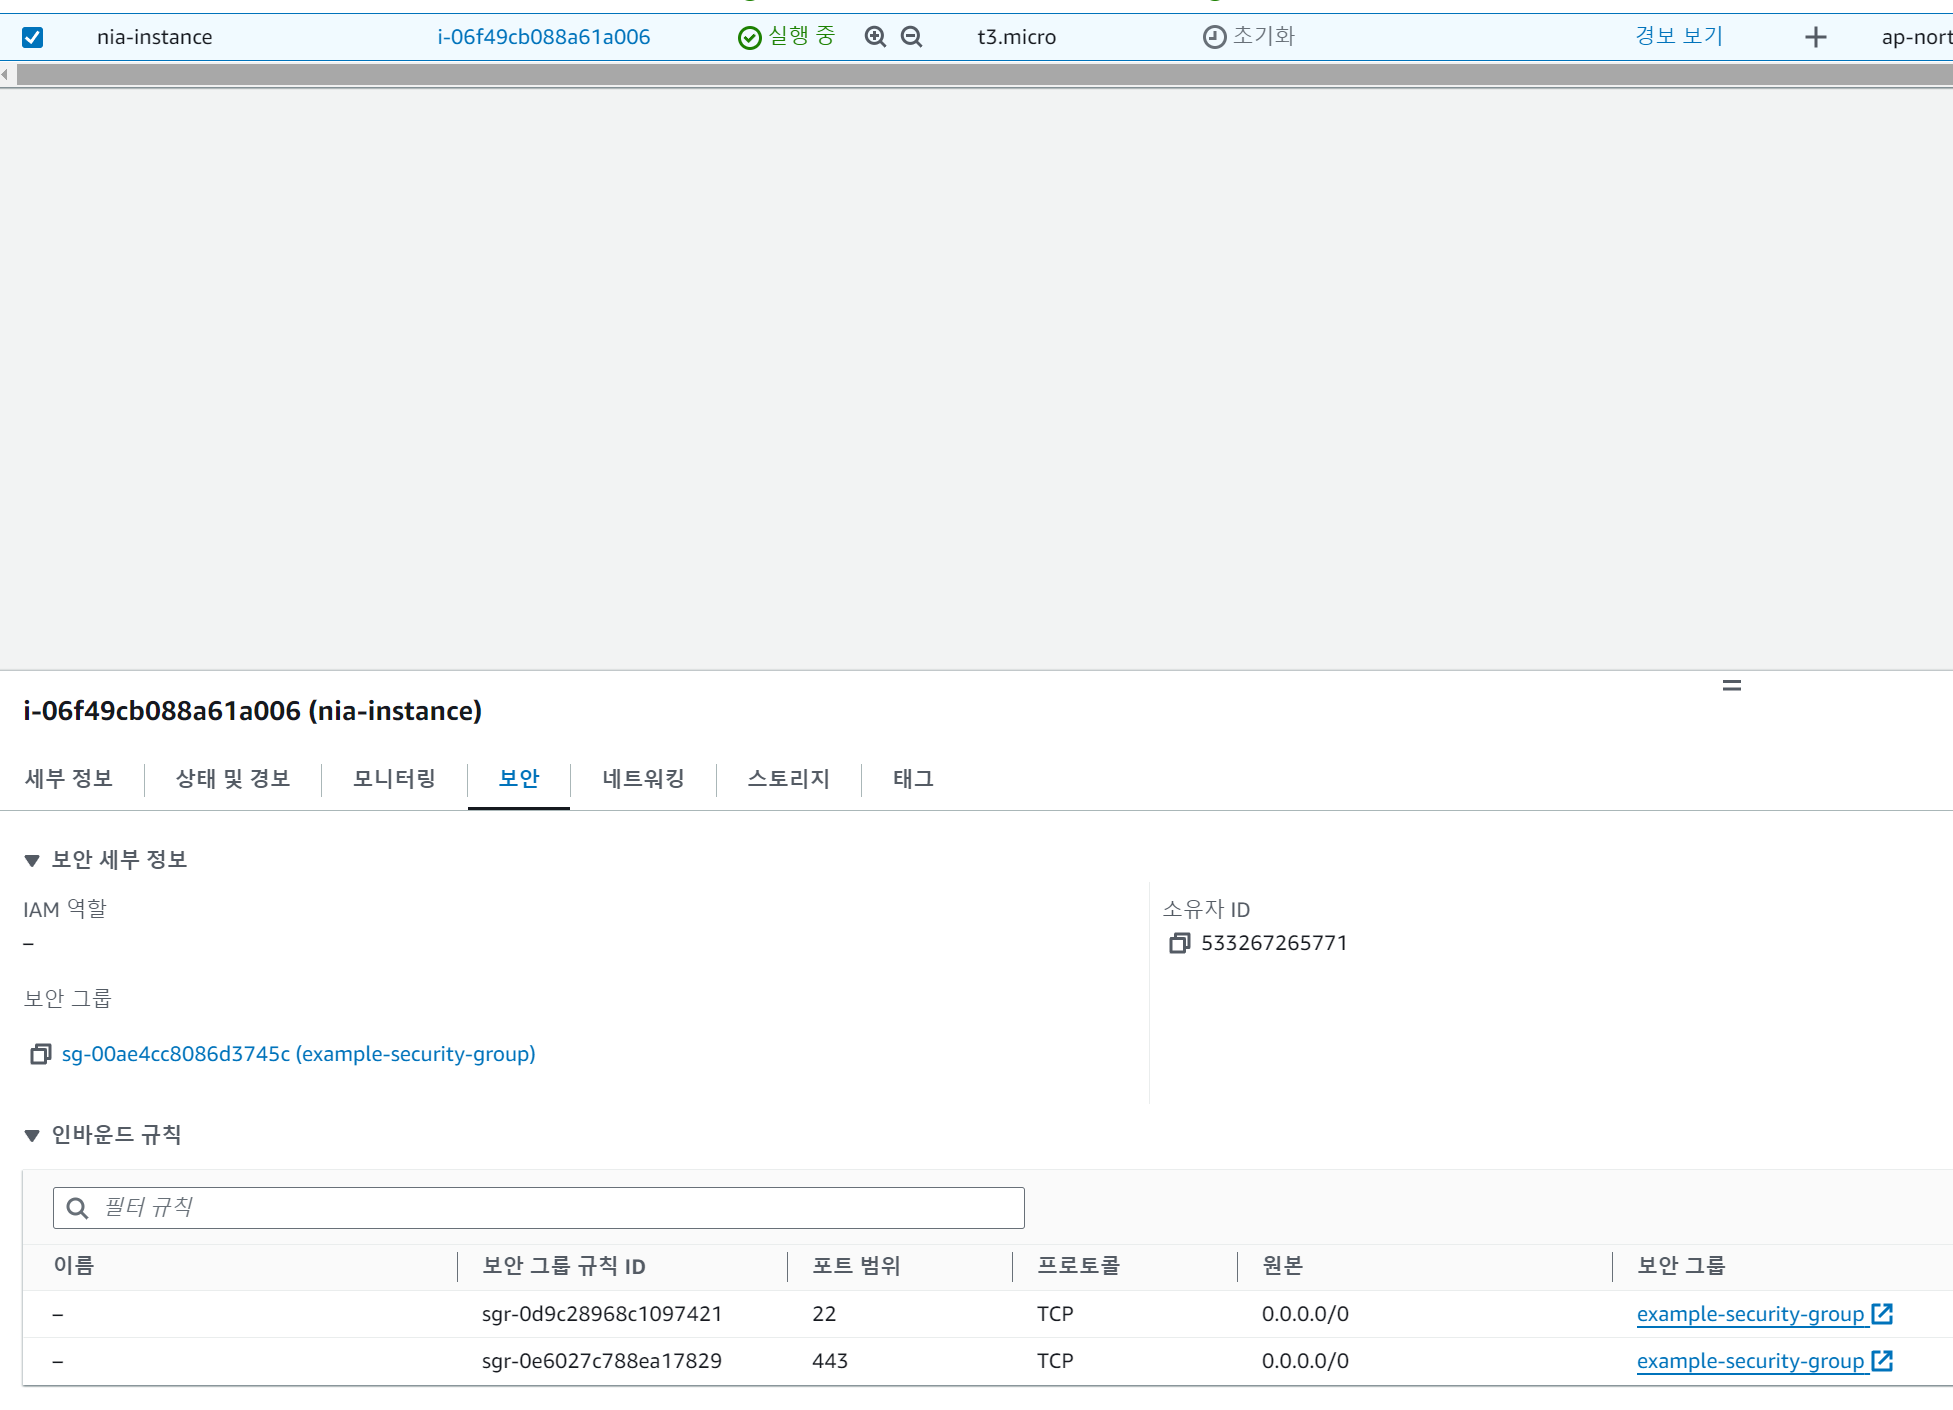
Task: Open sg-00ae4cc8086d3745c security group link
Action: (297, 1054)
